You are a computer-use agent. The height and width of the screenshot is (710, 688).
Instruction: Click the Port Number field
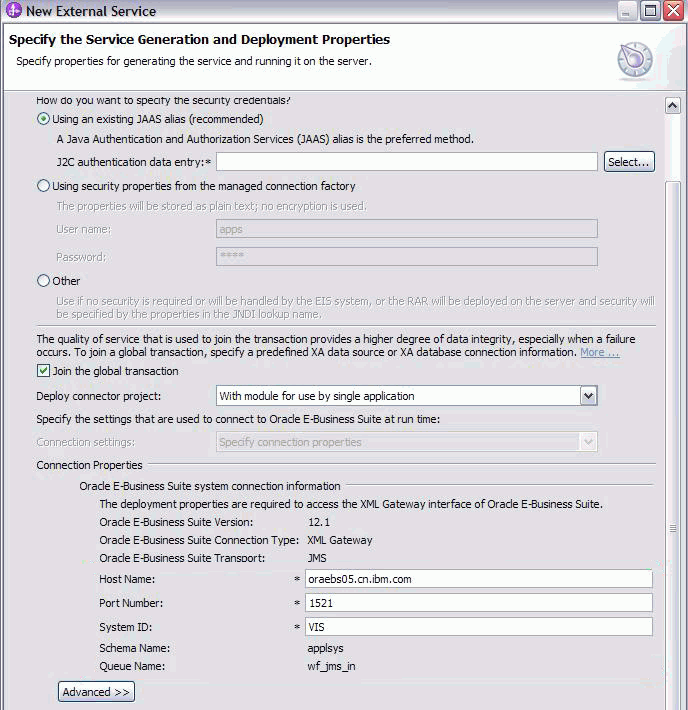(x=479, y=603)
